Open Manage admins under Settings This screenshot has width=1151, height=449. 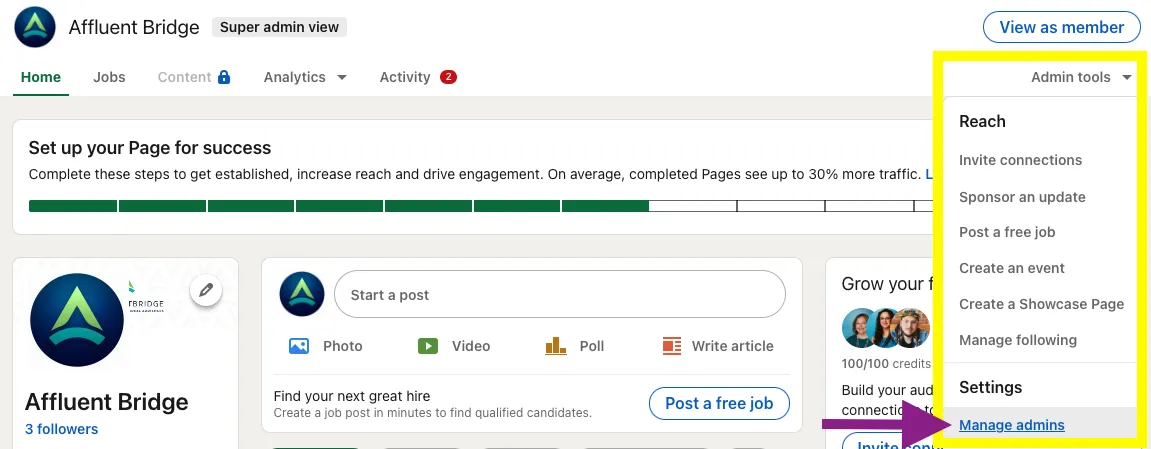tap(1011, 425)
